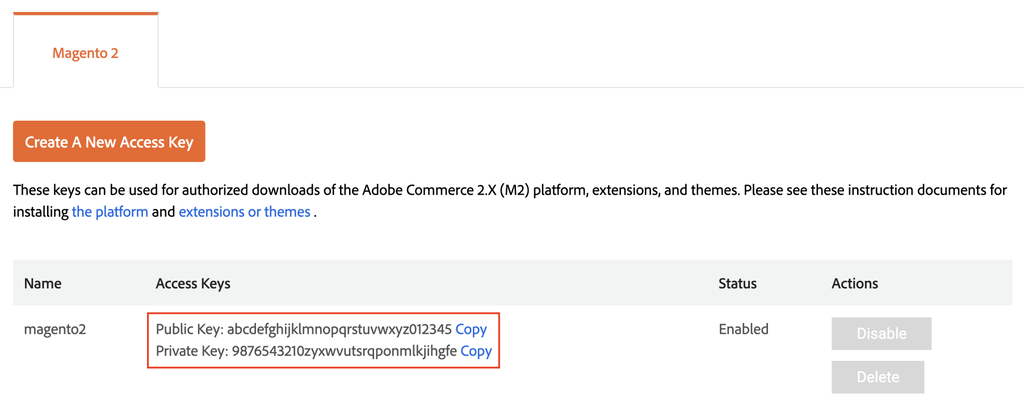Switch to the Magento 2 tab

(x=85, y=53)
